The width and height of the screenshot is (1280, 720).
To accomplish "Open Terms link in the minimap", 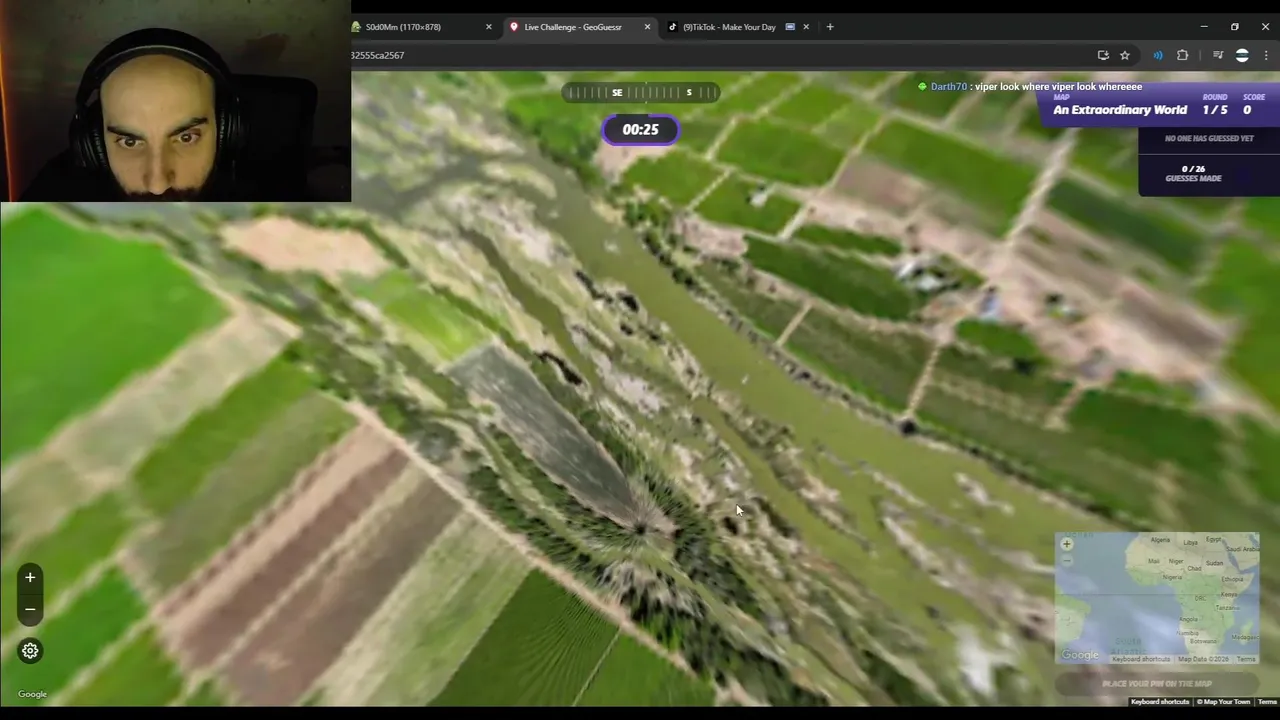I will (1246, 659).
